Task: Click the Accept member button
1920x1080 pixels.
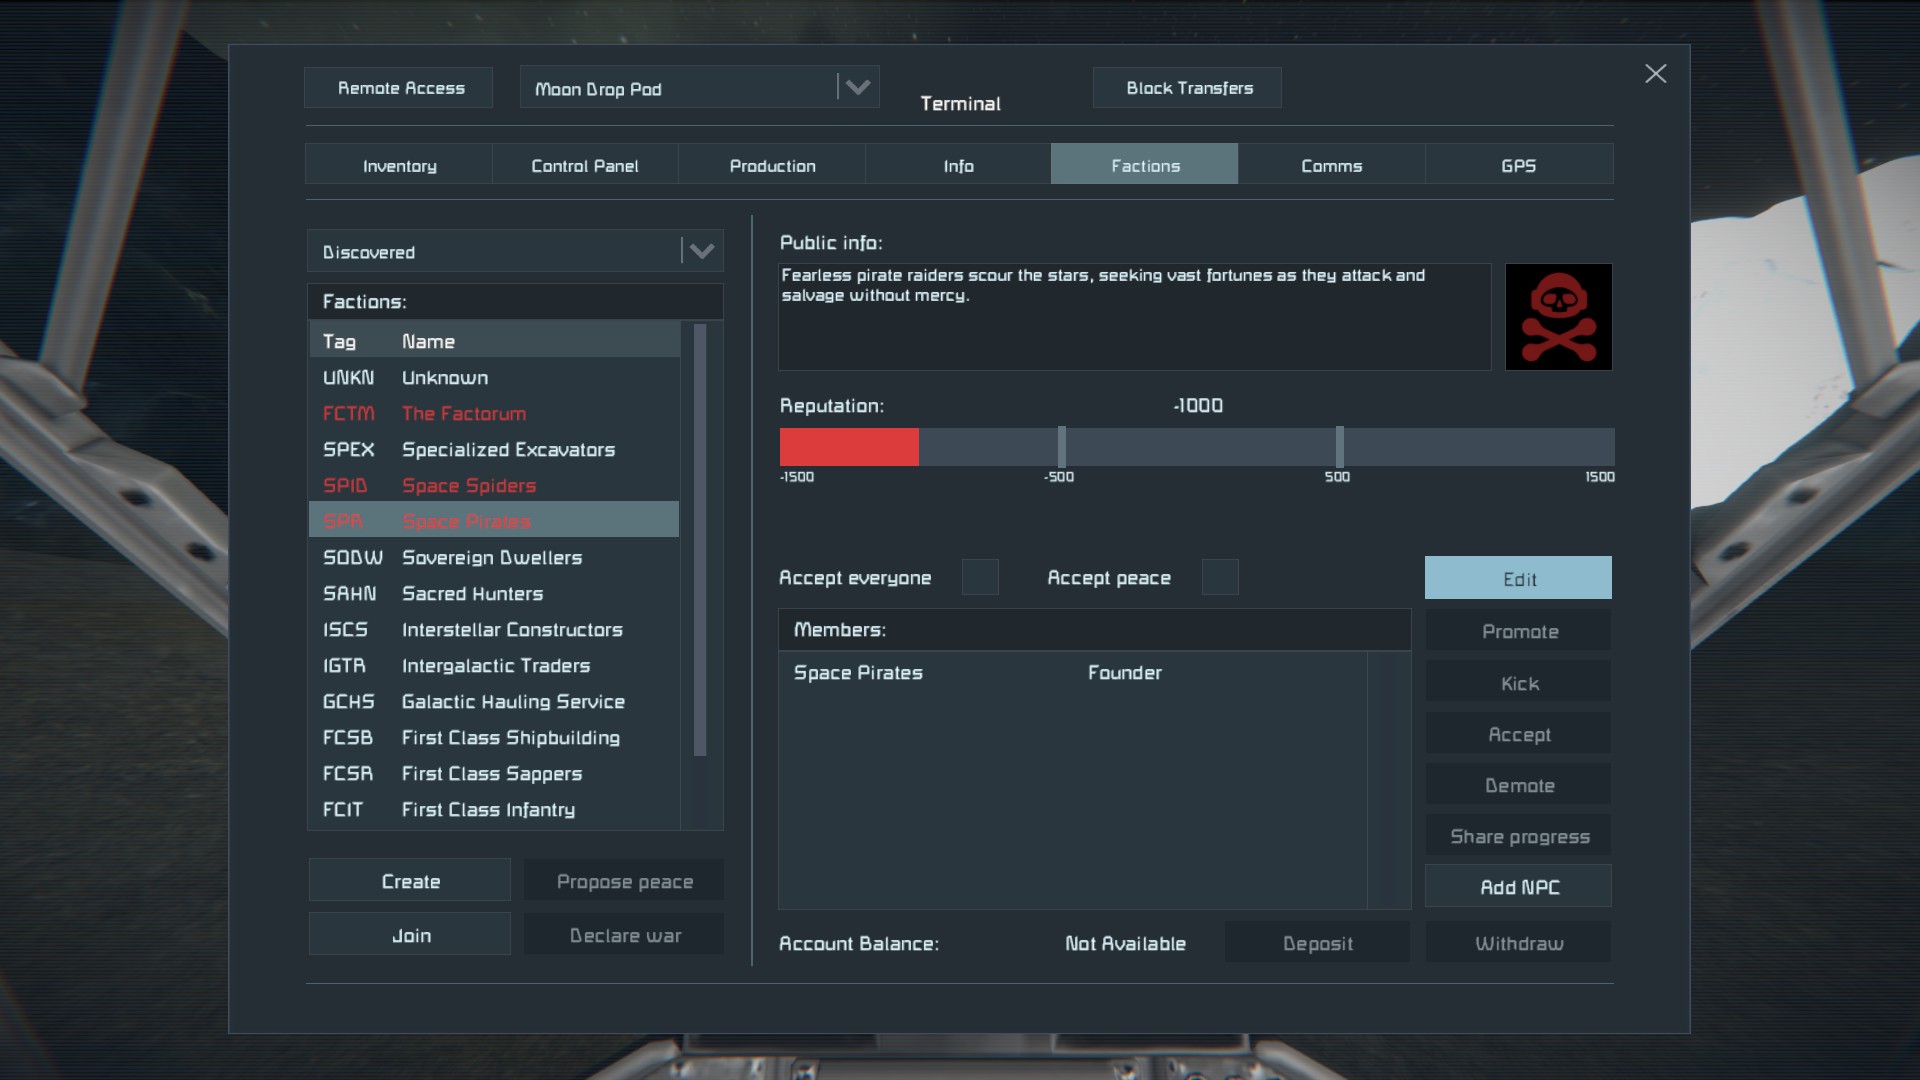Action: [x=1518, y=733]
